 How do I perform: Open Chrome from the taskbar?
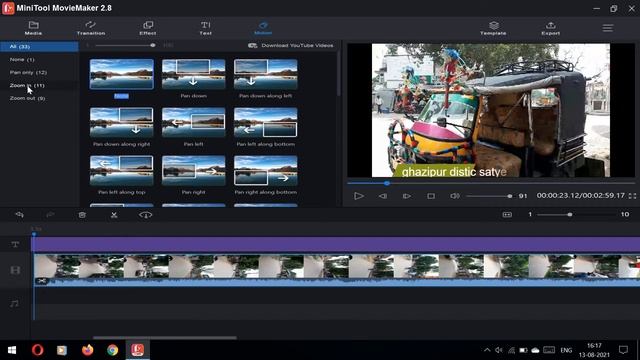[113, 350]
